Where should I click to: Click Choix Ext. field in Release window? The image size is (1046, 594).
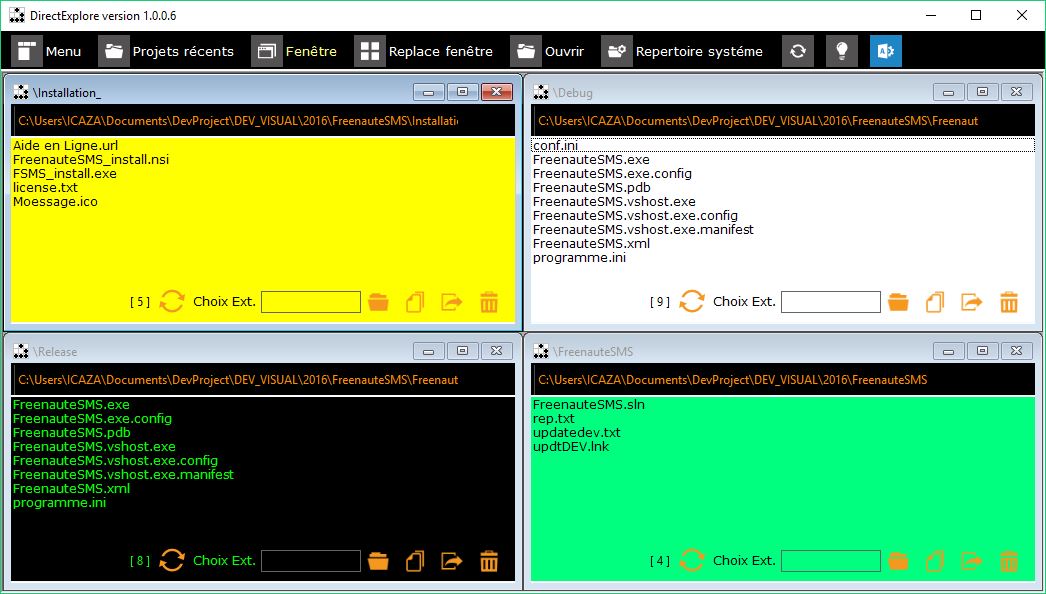point(311,561)
